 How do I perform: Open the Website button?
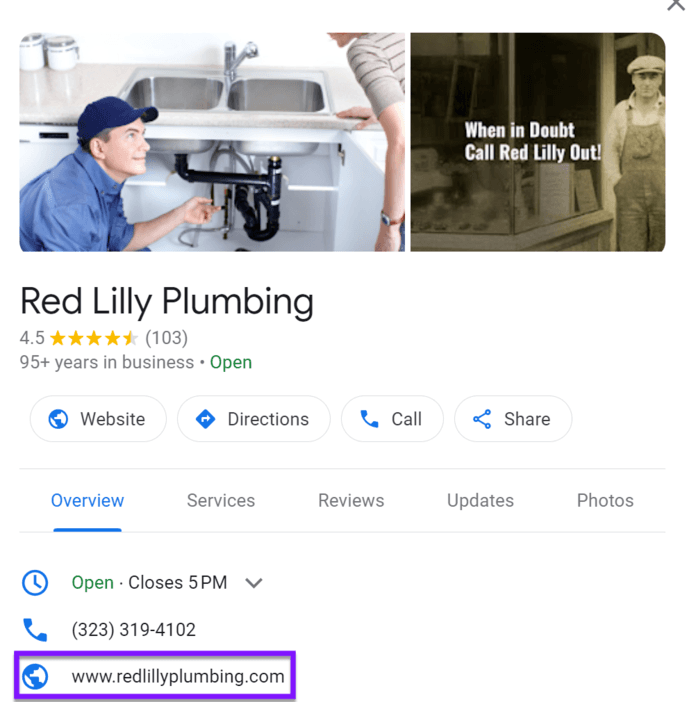click(x=98, y=419)
